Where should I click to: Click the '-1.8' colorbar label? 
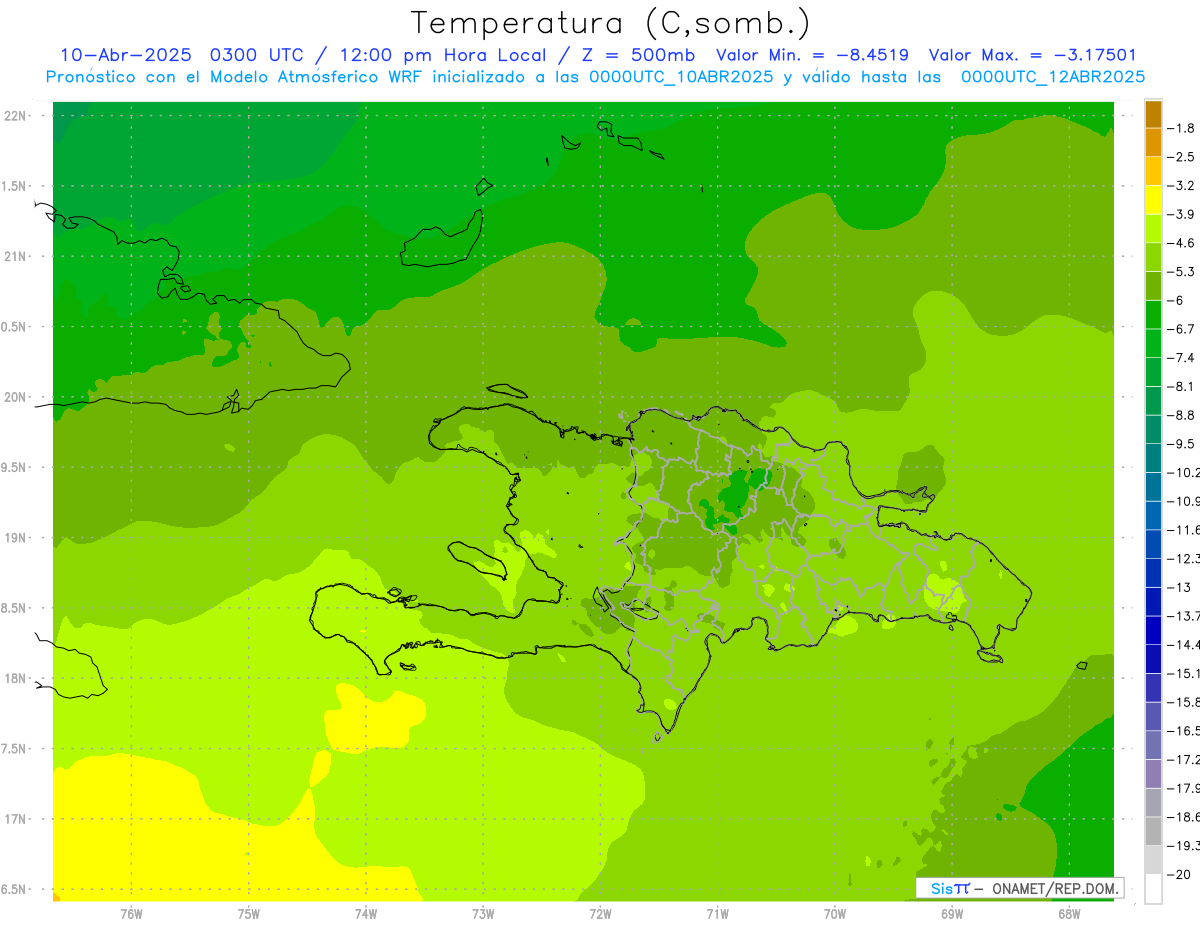coord(1181,128)
